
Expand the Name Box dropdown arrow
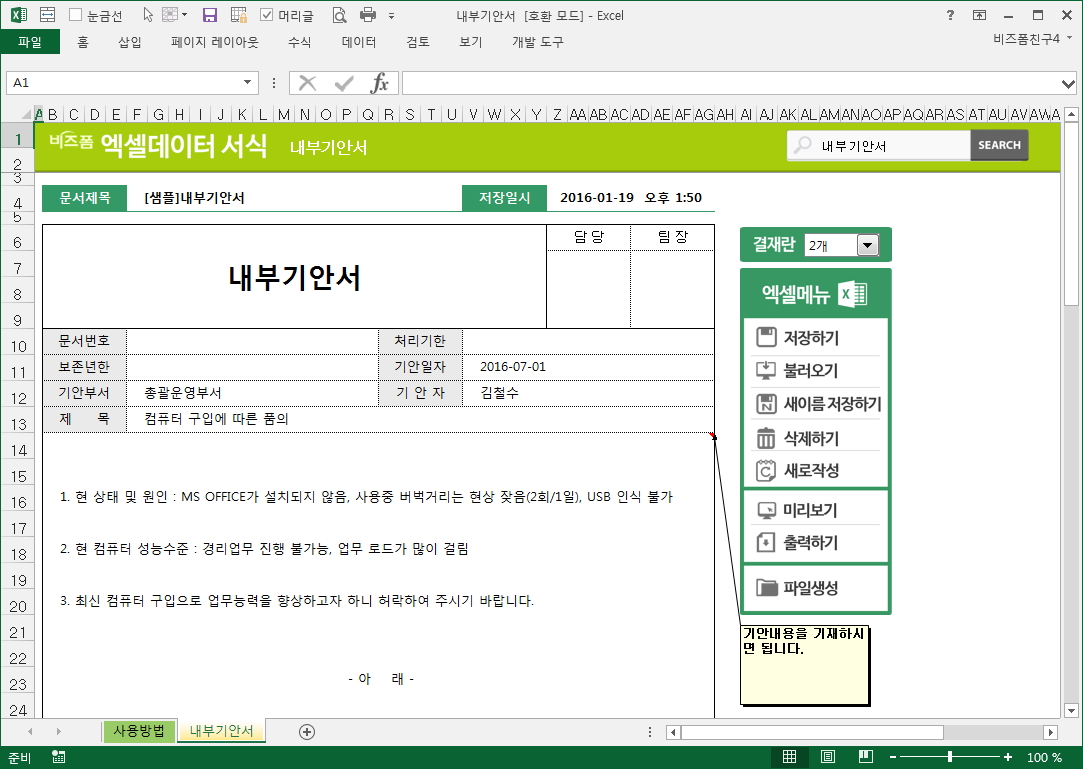[x=248, y=83]
